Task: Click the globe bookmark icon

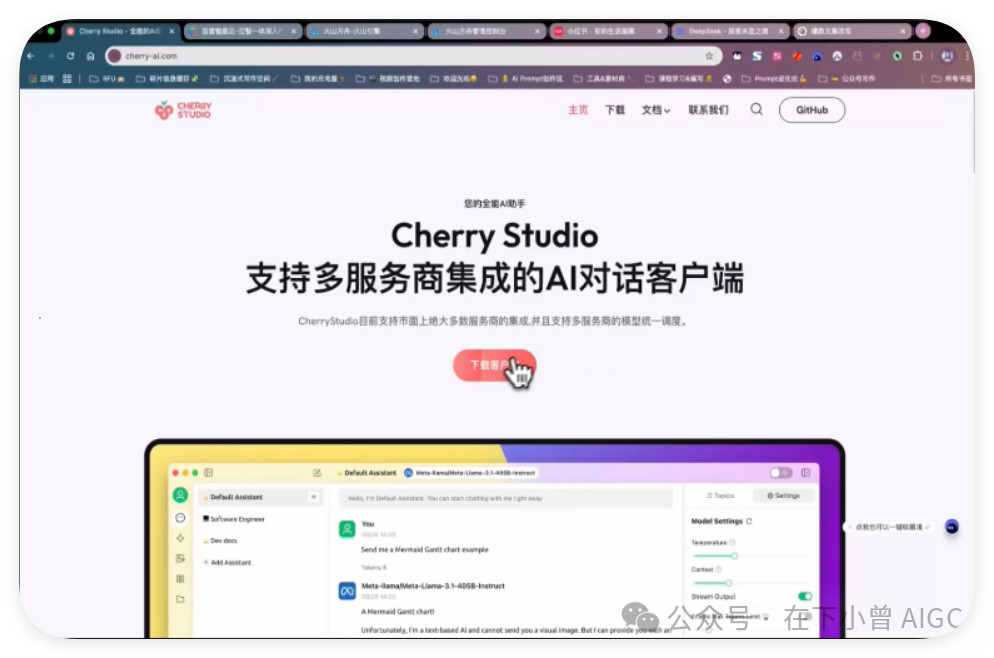Action: point(727,79)
